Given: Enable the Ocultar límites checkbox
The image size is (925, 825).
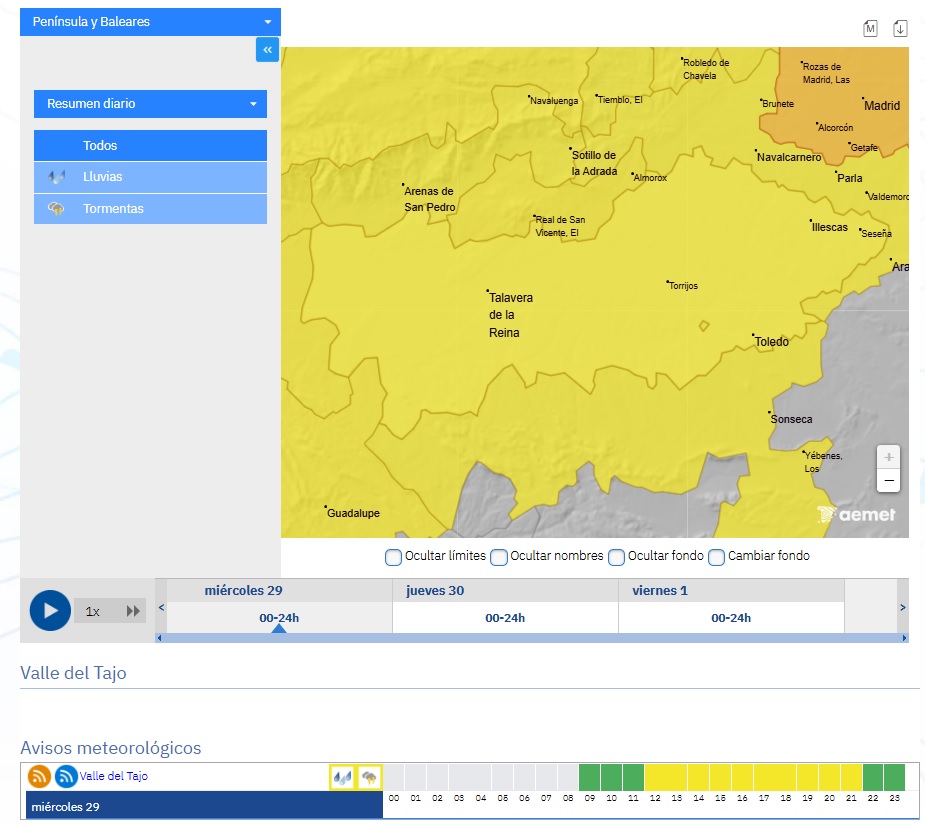Looking at the screenshot, I should (x=394, y=557).
